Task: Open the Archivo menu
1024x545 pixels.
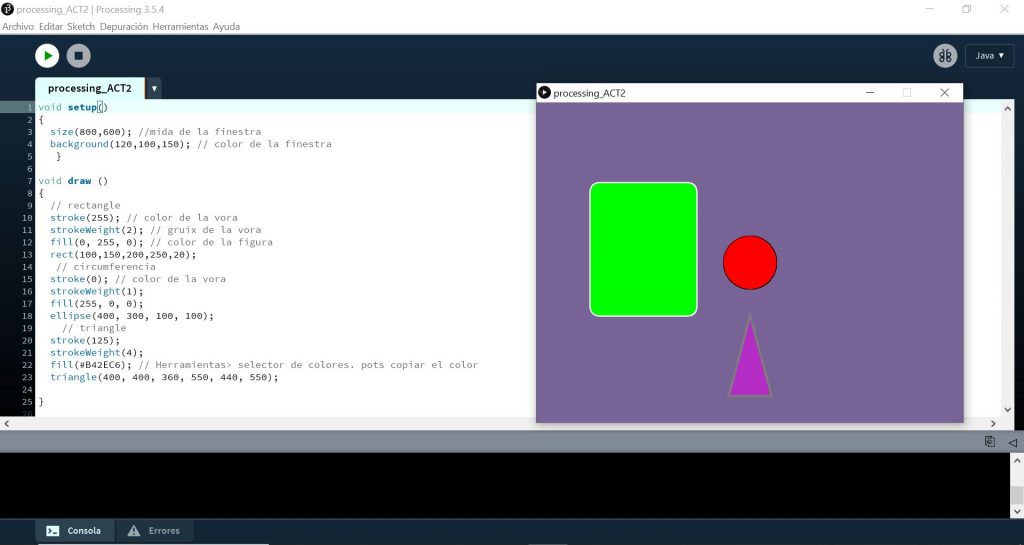Action: coord(18,26)
